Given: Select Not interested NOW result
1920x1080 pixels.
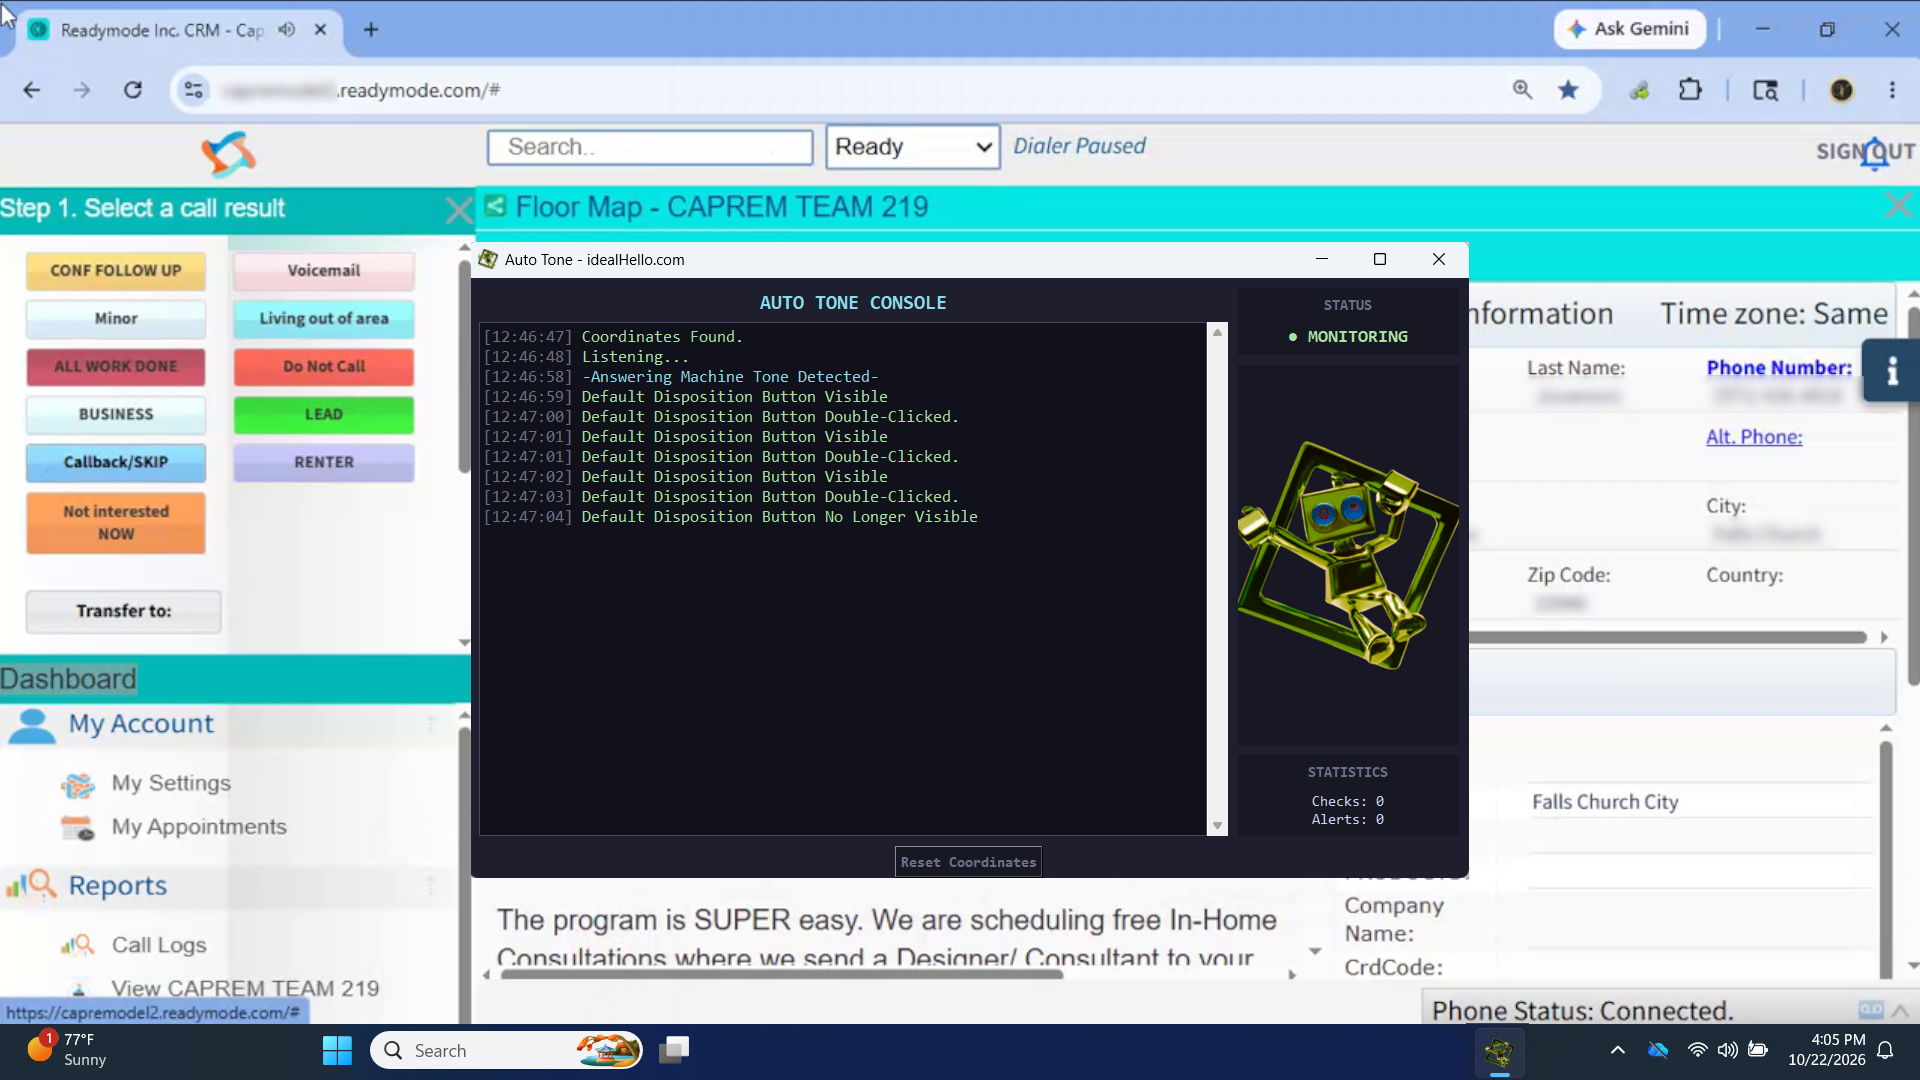Looking at the screenshot, I should point(116,522).
